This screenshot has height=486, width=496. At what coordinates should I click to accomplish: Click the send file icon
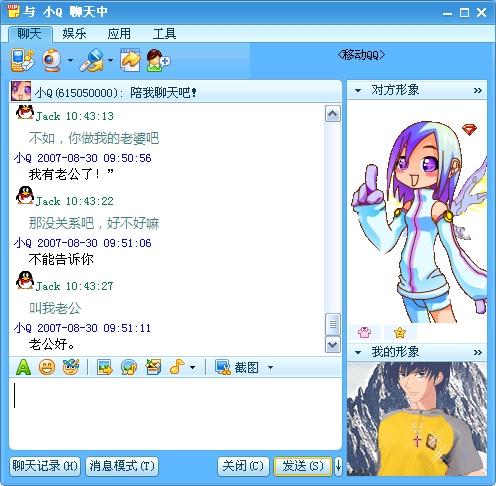pos(130,60)
